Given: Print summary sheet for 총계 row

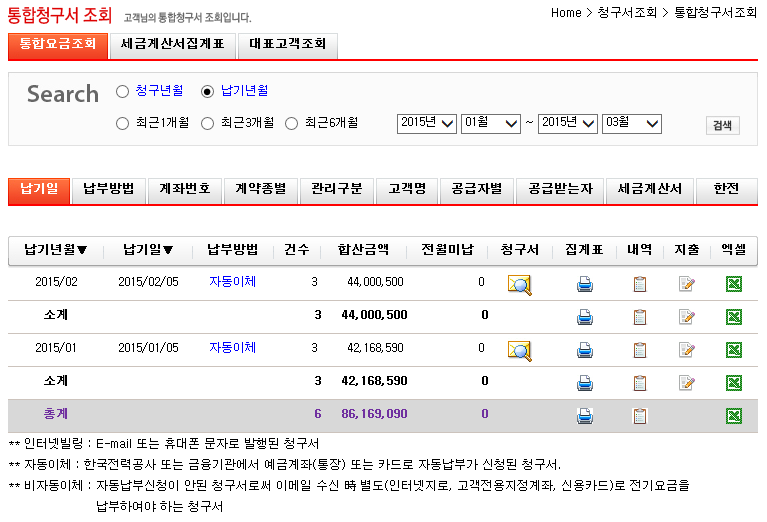Looking at the screenshot, I should click(585, 416).
